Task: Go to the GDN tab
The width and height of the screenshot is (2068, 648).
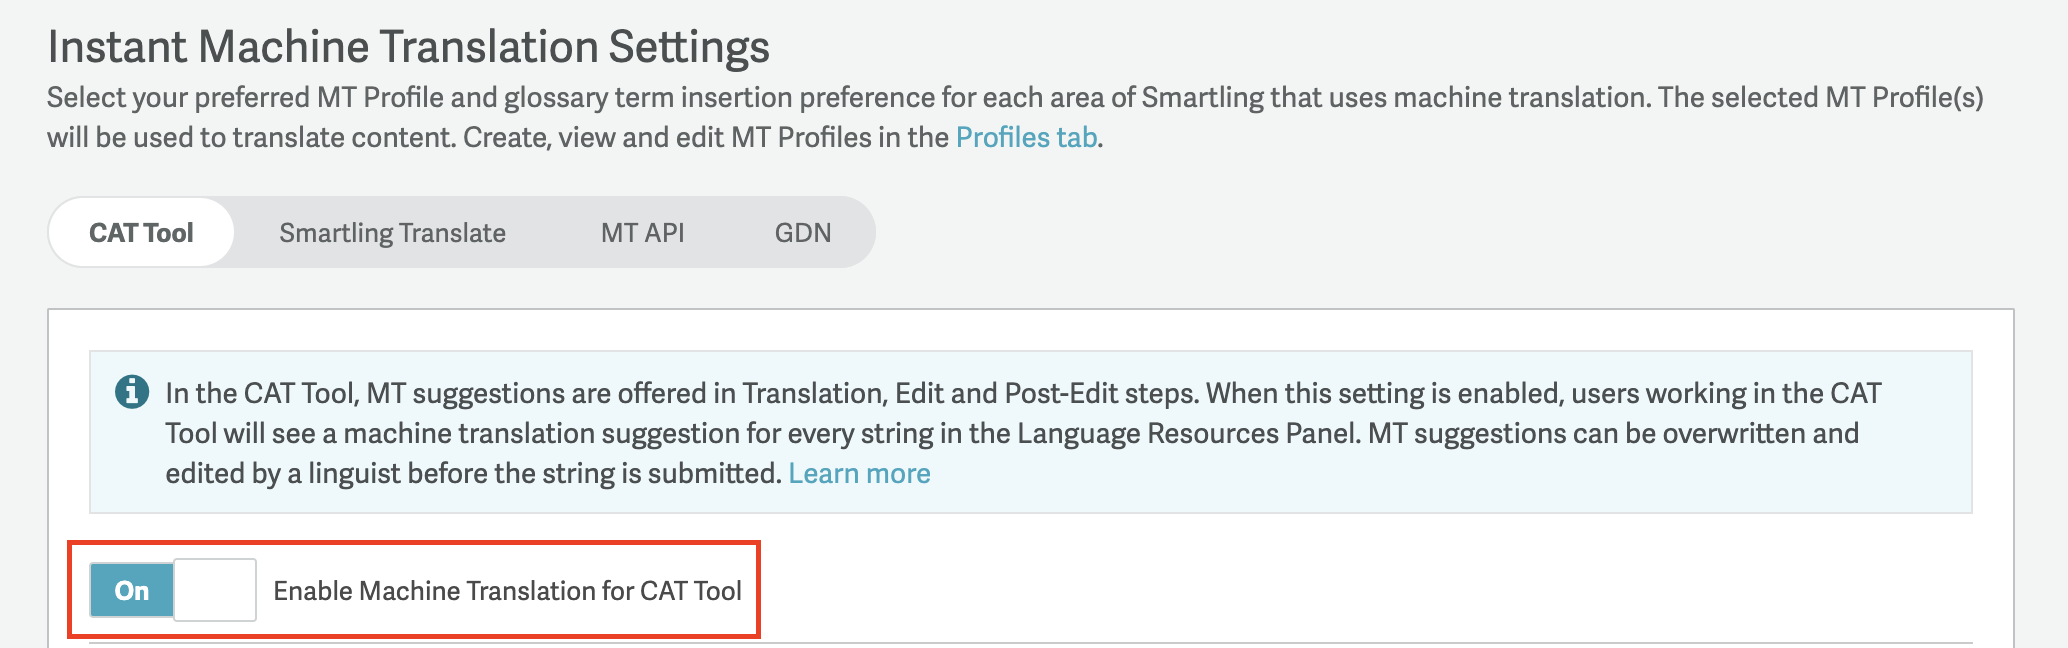Action: click(802, 233)
